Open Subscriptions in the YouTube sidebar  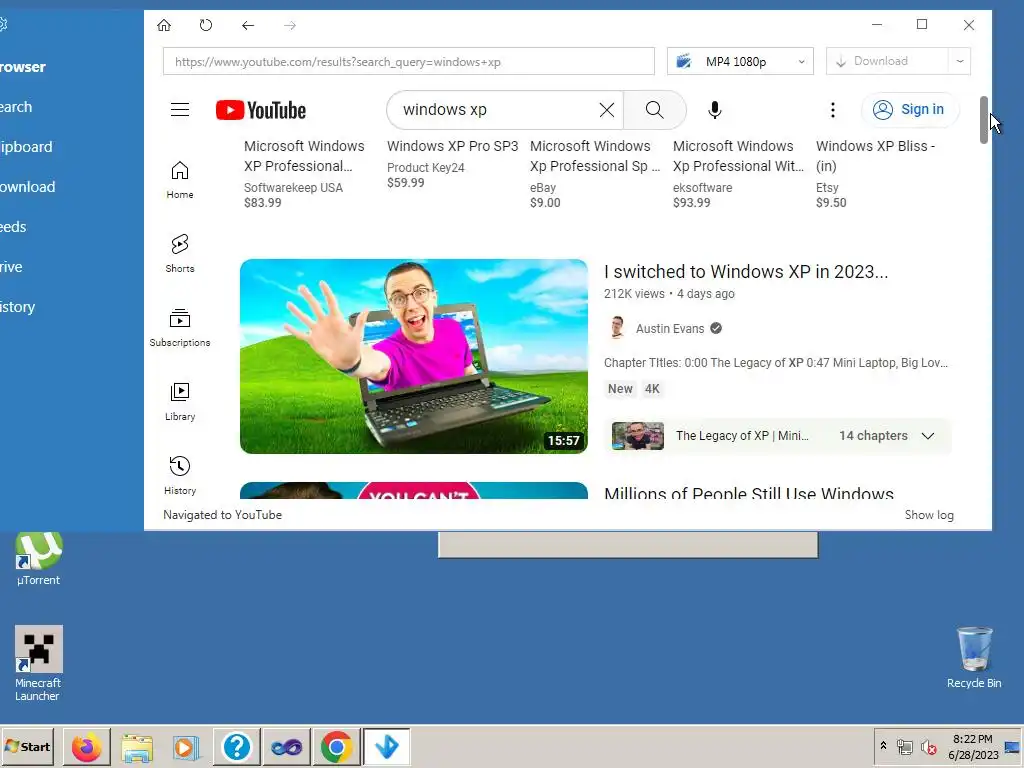pos(180,328)
